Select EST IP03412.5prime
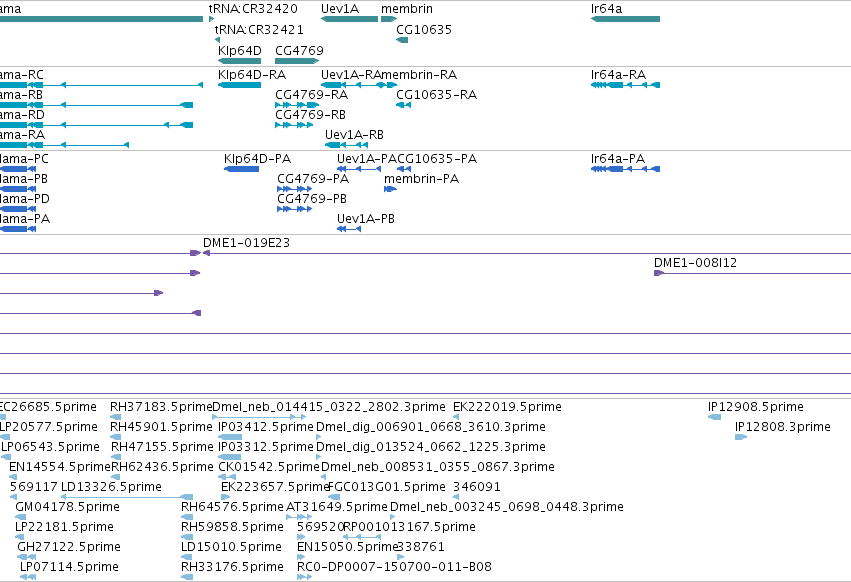 (x=230, y=437)
